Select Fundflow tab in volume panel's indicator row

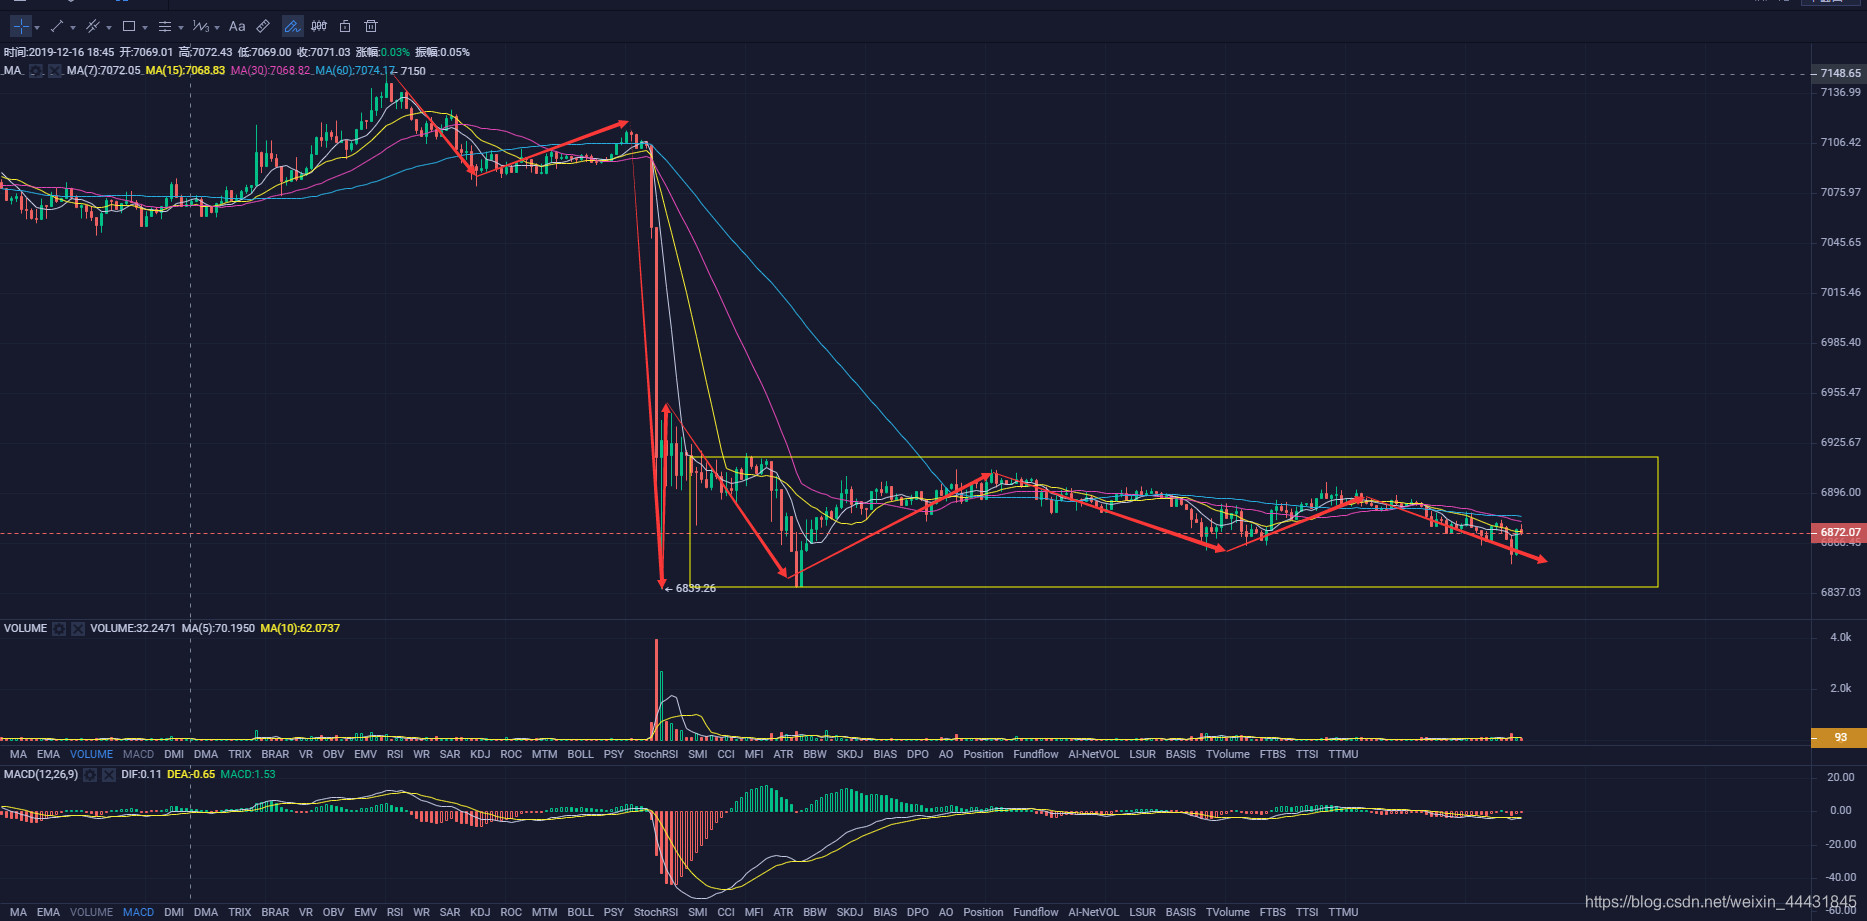coord(1036,755)
